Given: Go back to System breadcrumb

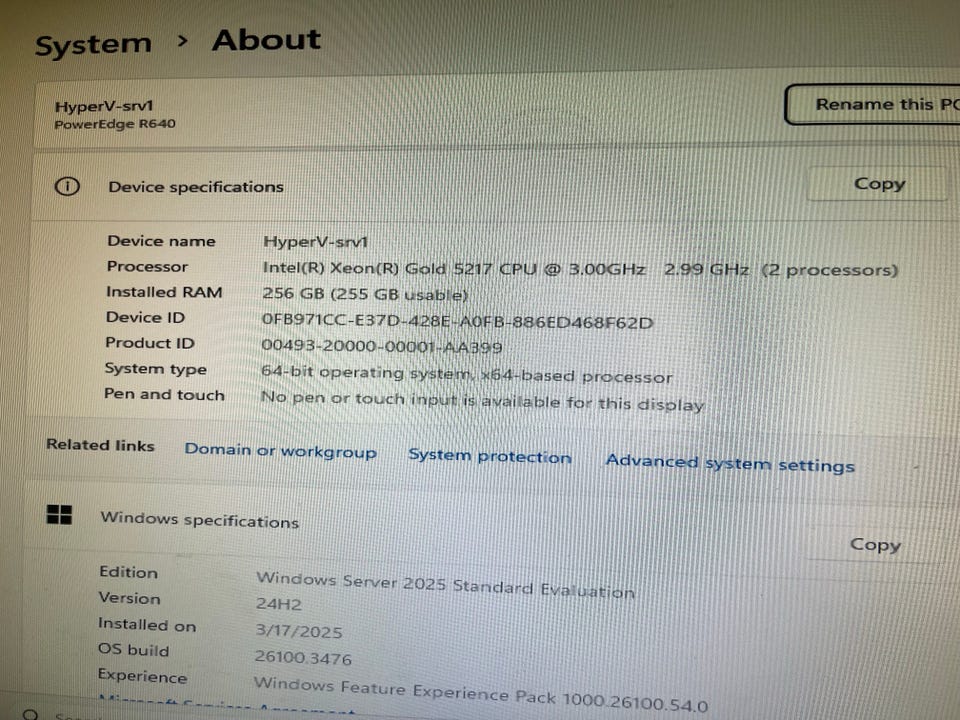Looking at the screenshot, I should coord(93,44).
